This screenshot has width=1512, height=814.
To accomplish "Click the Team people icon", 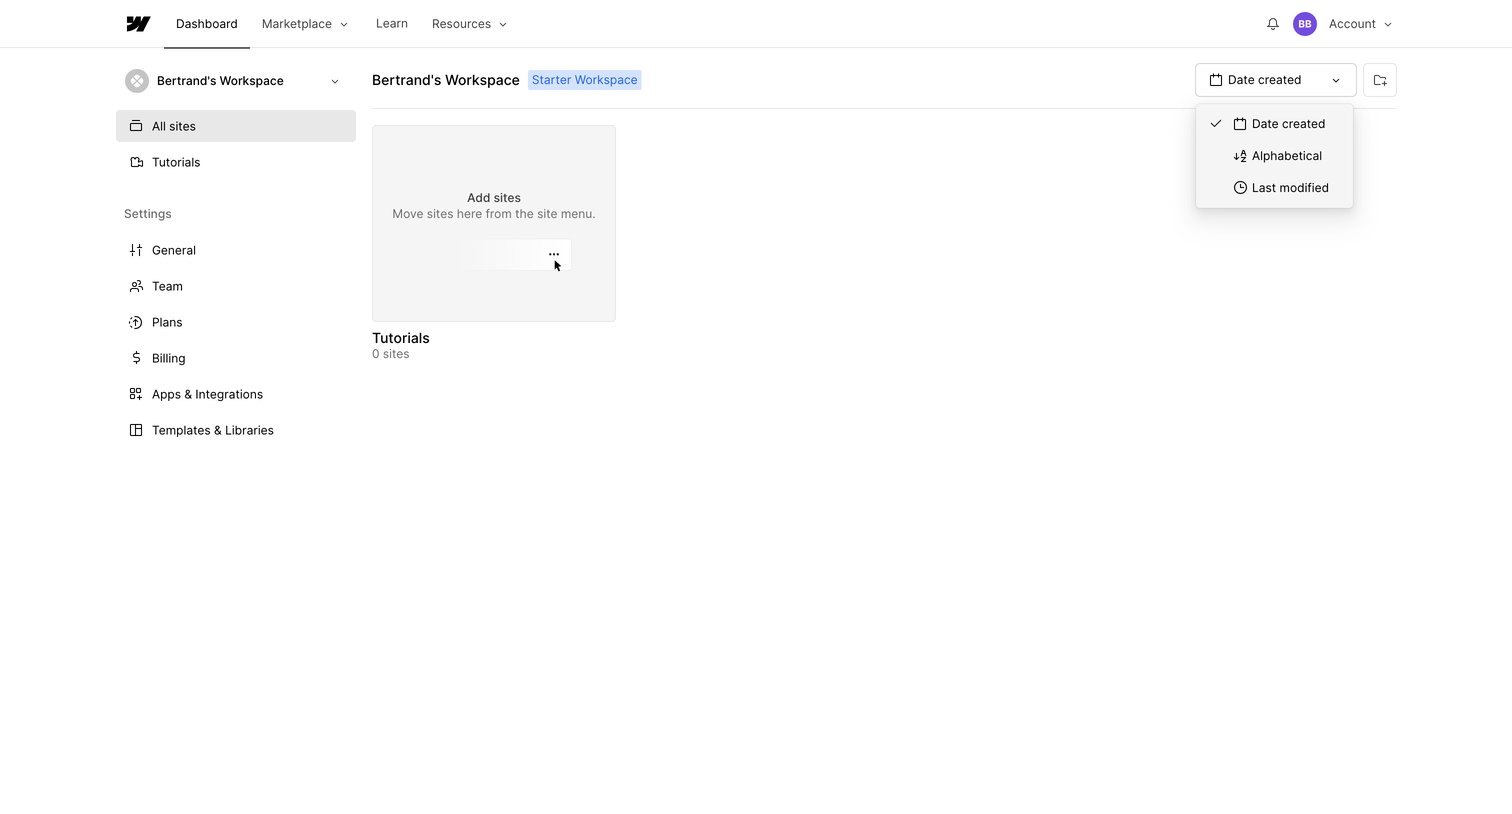I will click(x=136, y=286).
